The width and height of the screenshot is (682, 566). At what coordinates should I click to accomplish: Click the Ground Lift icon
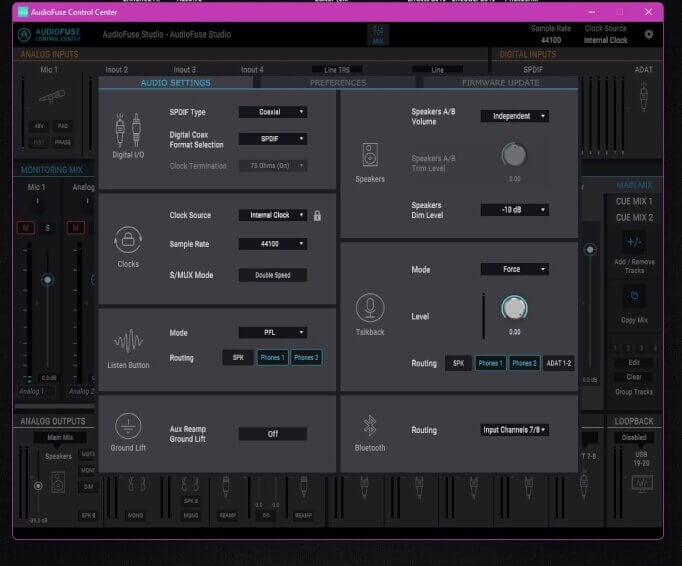tap(128, 426)
